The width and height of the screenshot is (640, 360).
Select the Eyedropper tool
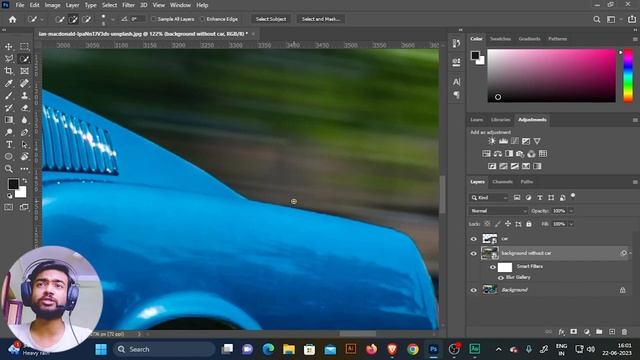pos(9,83)
